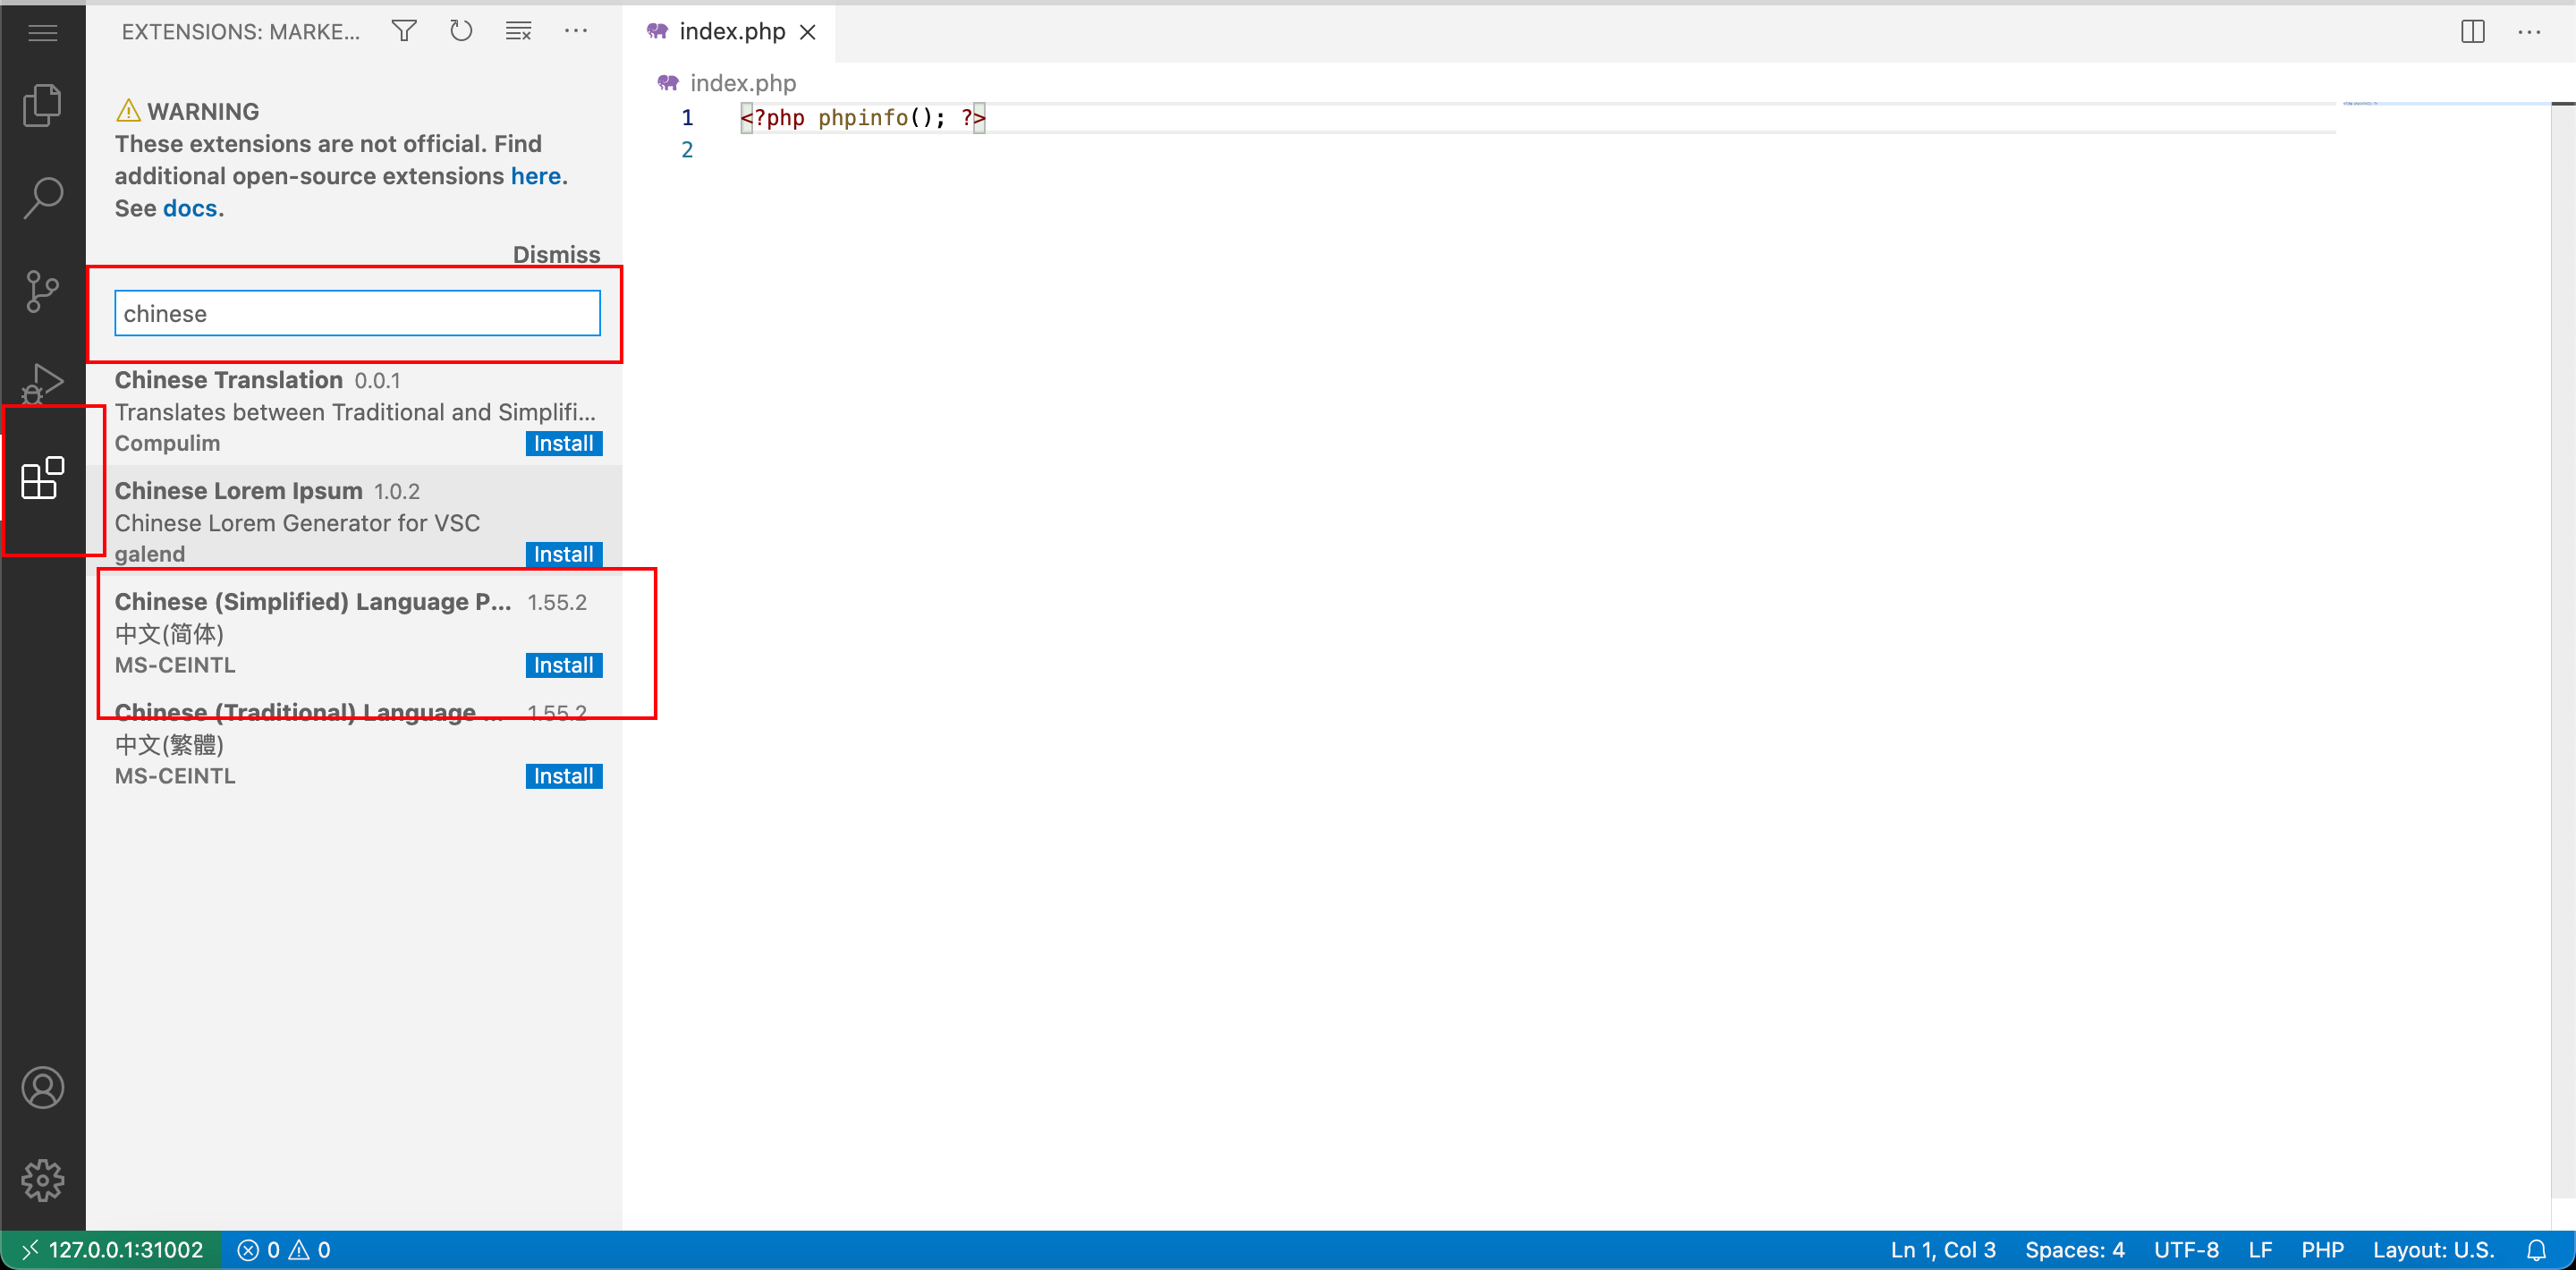Viewport: 2576px width, 1270px height.
Task: Click the extensions search field
Action: point(357,314)
